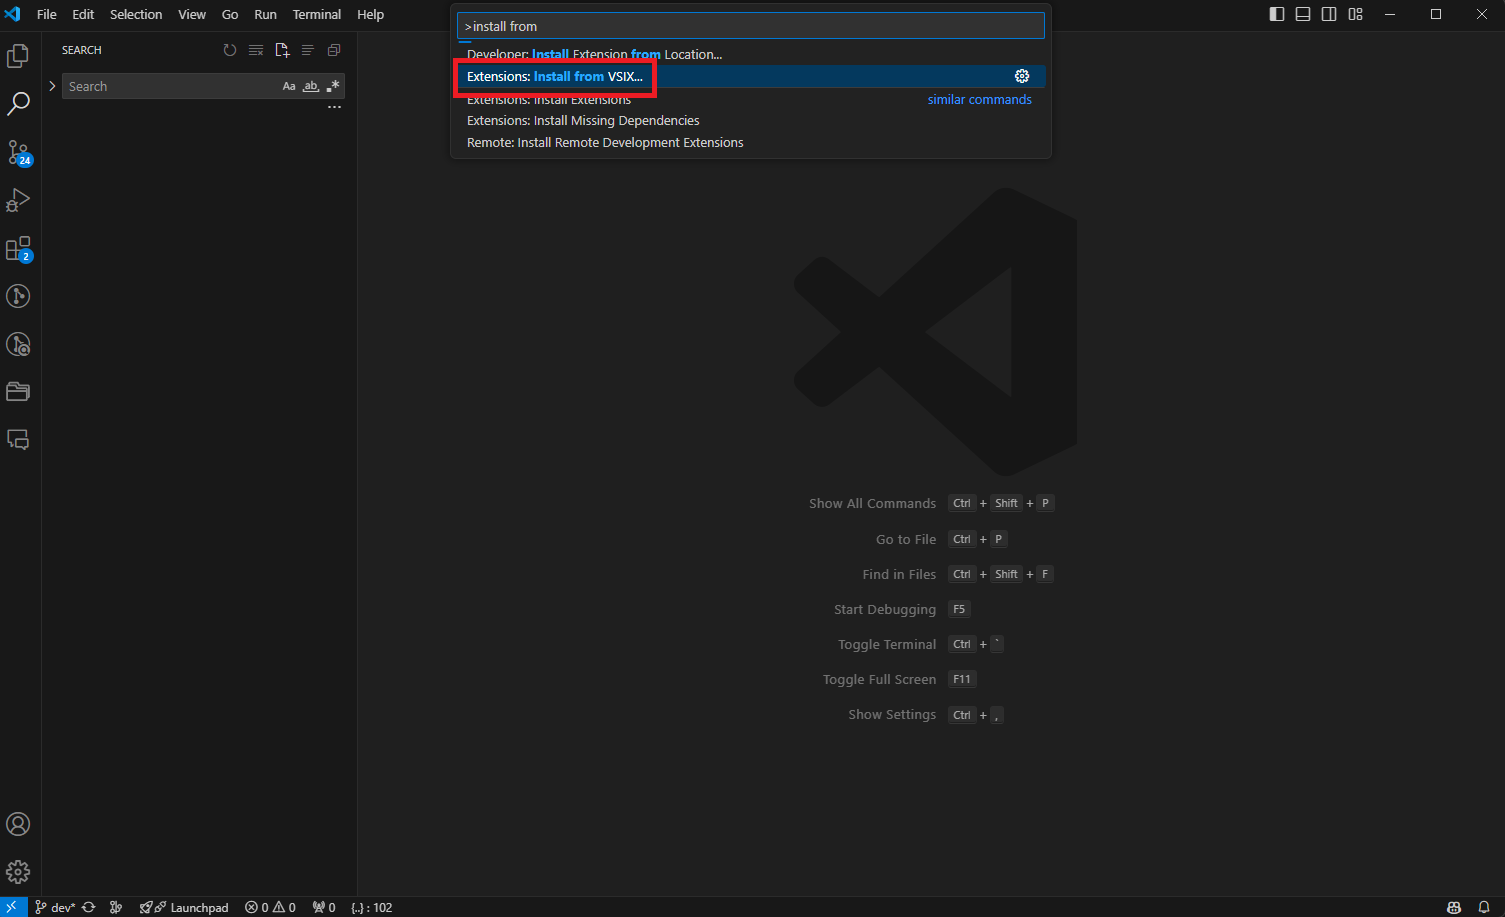1505x917 pixels.
Task: Toggle secondary side bar layout button
Action: pyautogui.click(x=1329, y=14)
